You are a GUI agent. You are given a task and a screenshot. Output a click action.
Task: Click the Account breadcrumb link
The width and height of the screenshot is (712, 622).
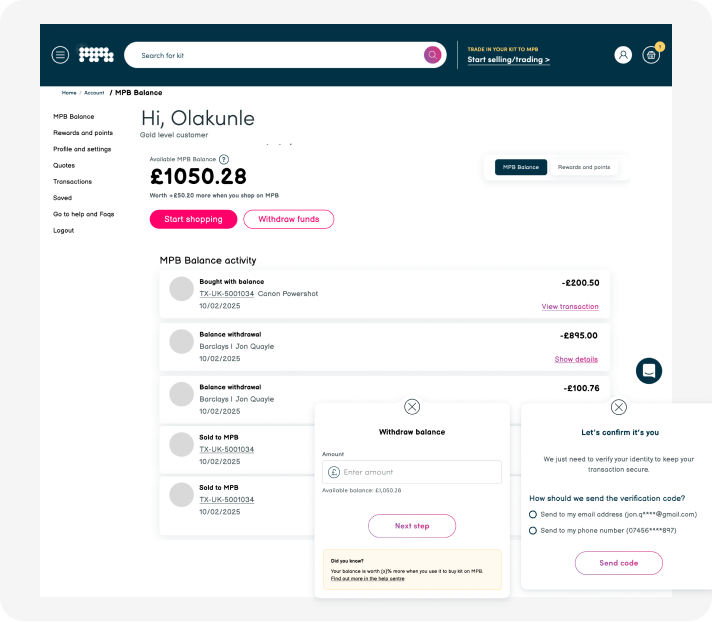(x=94, y=93)
